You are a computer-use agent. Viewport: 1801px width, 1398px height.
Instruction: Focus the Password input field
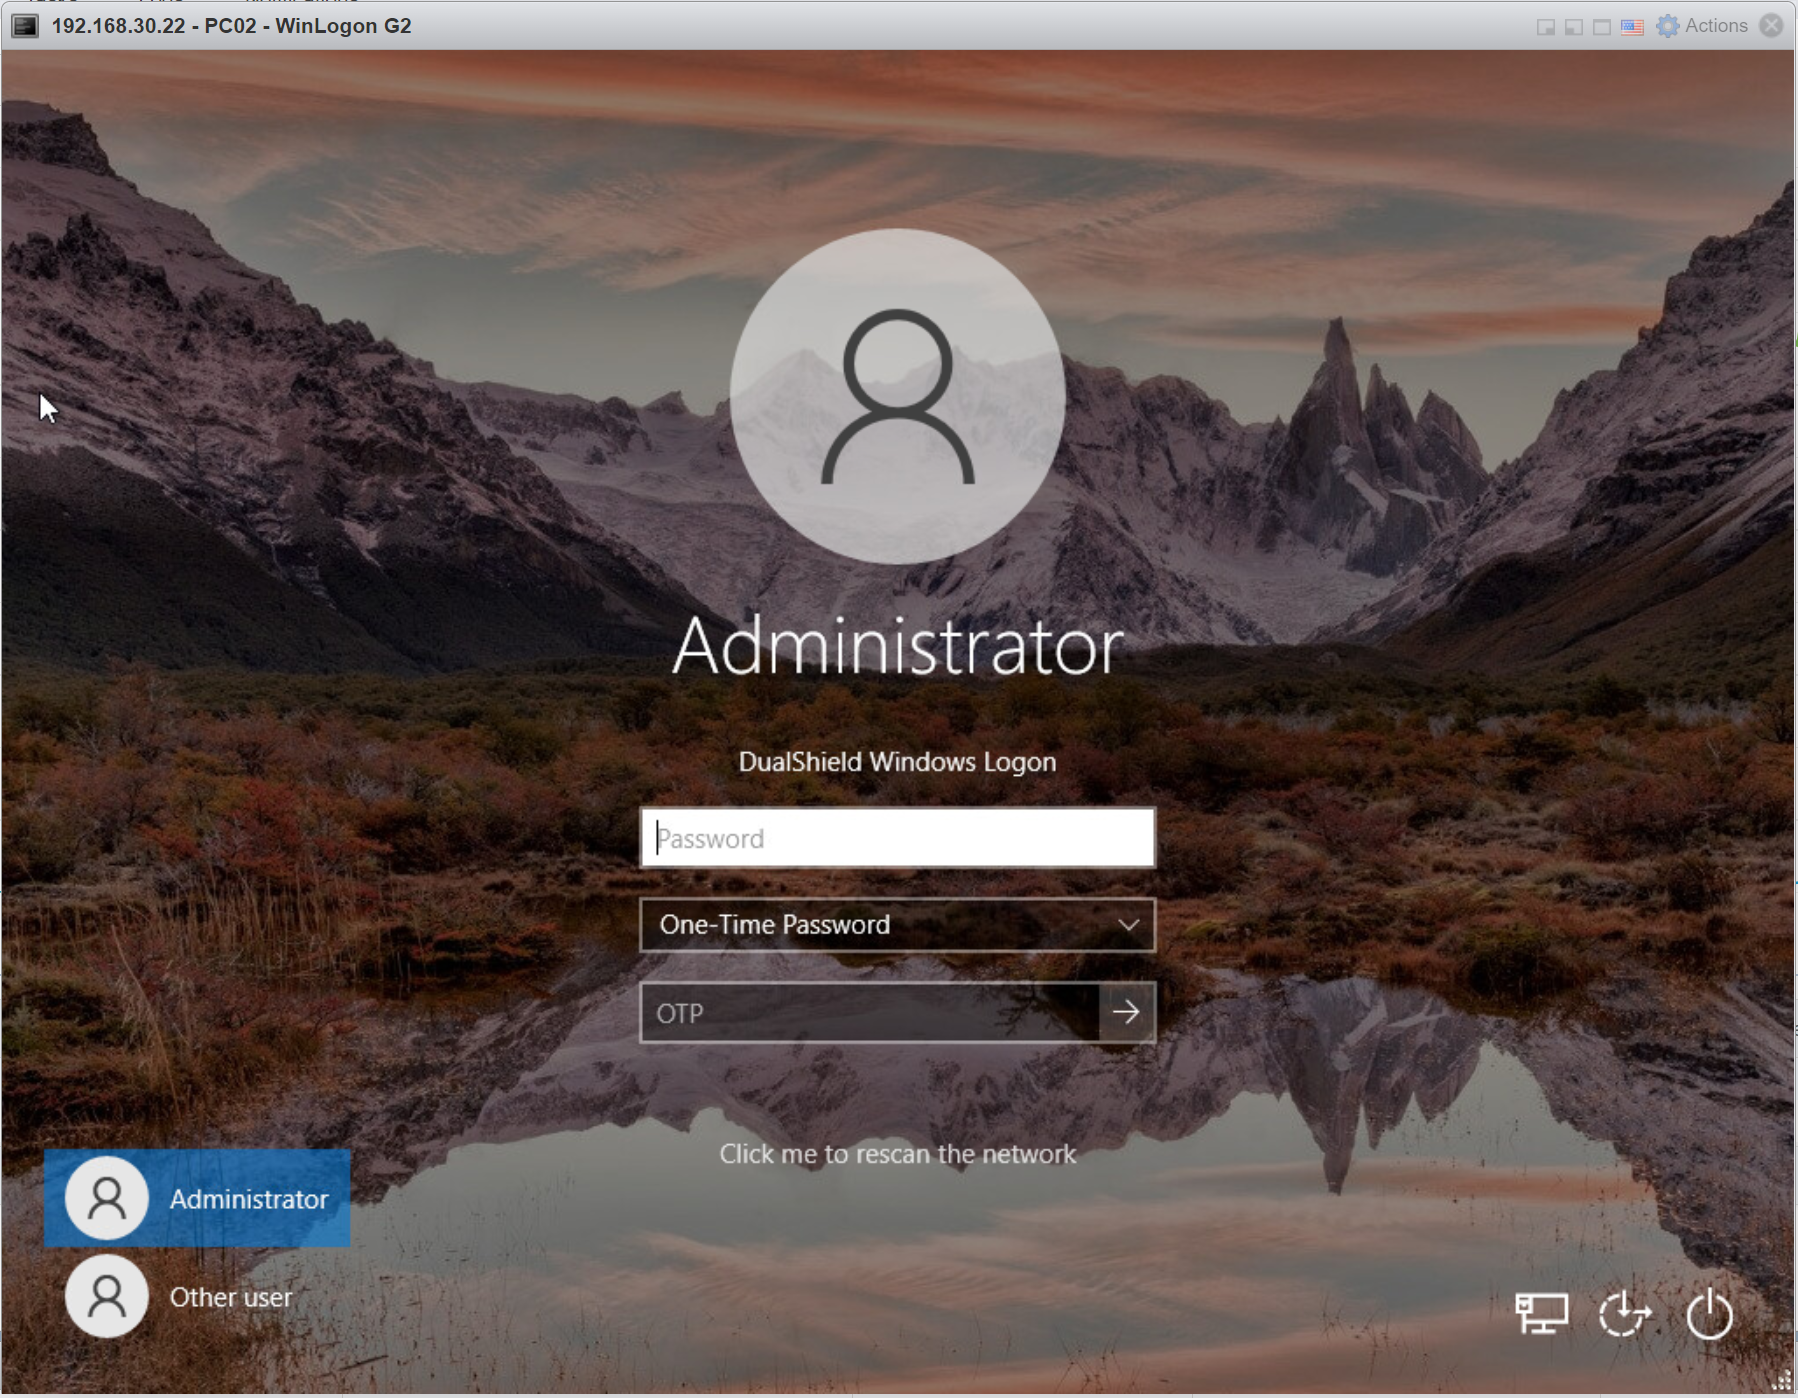[x=897, y=838]
